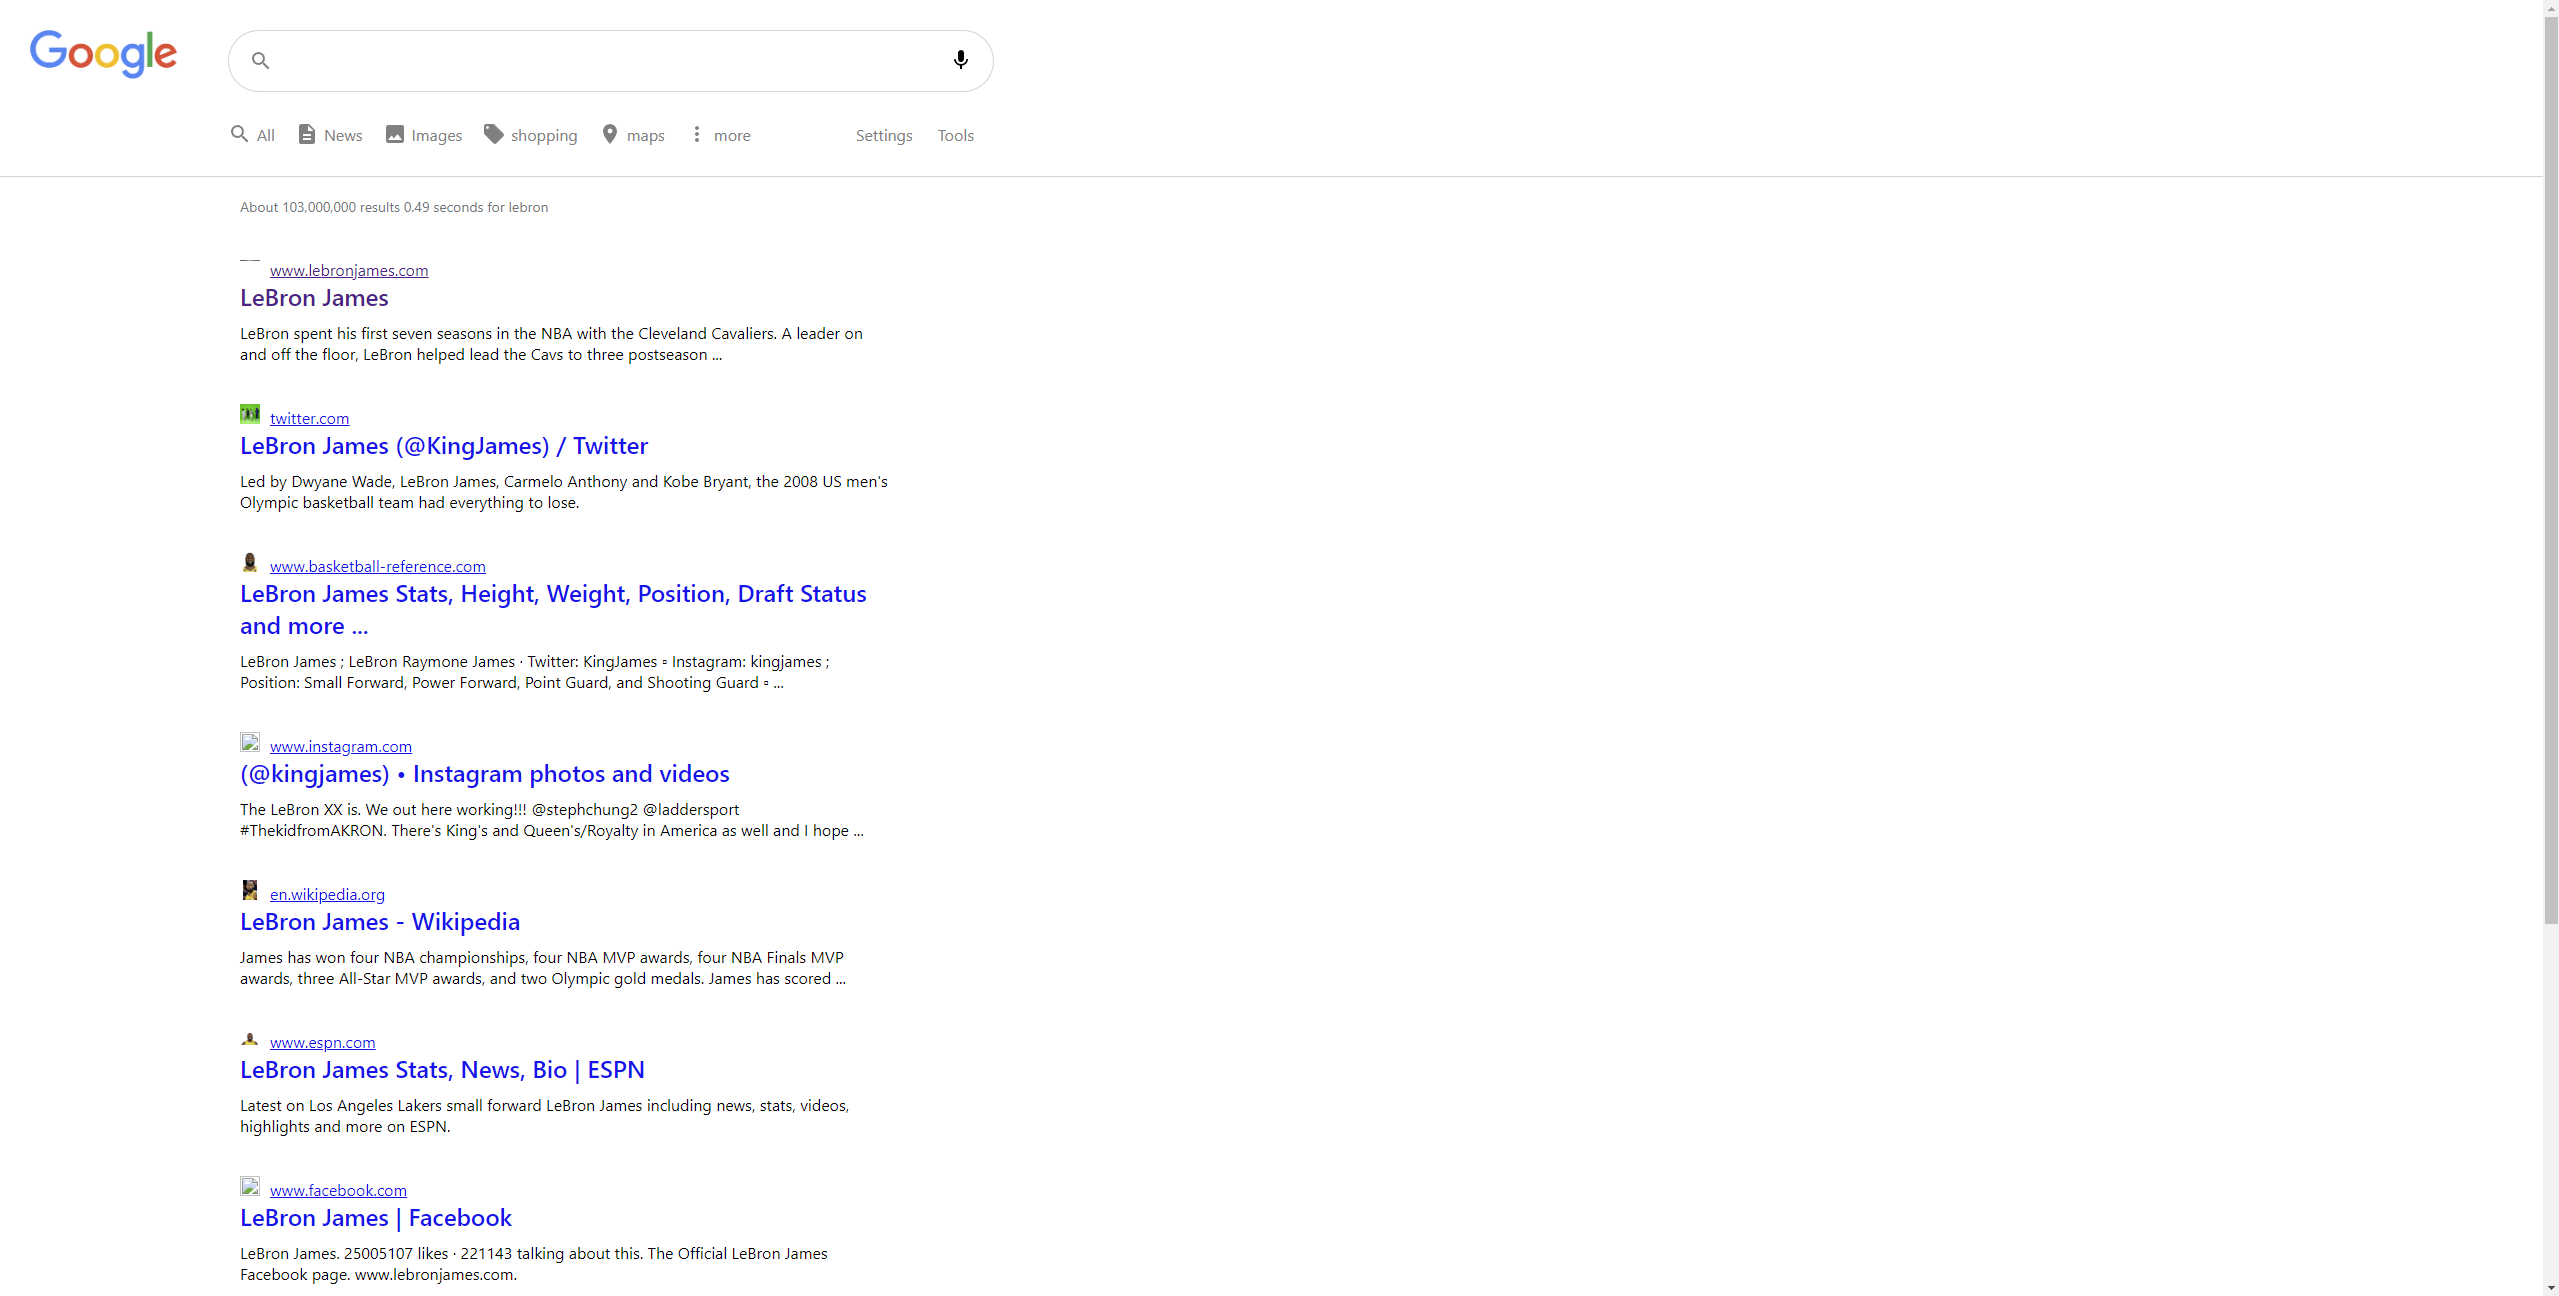
Task: Click the magnifier icon in search box
Action: coord(260,61)
